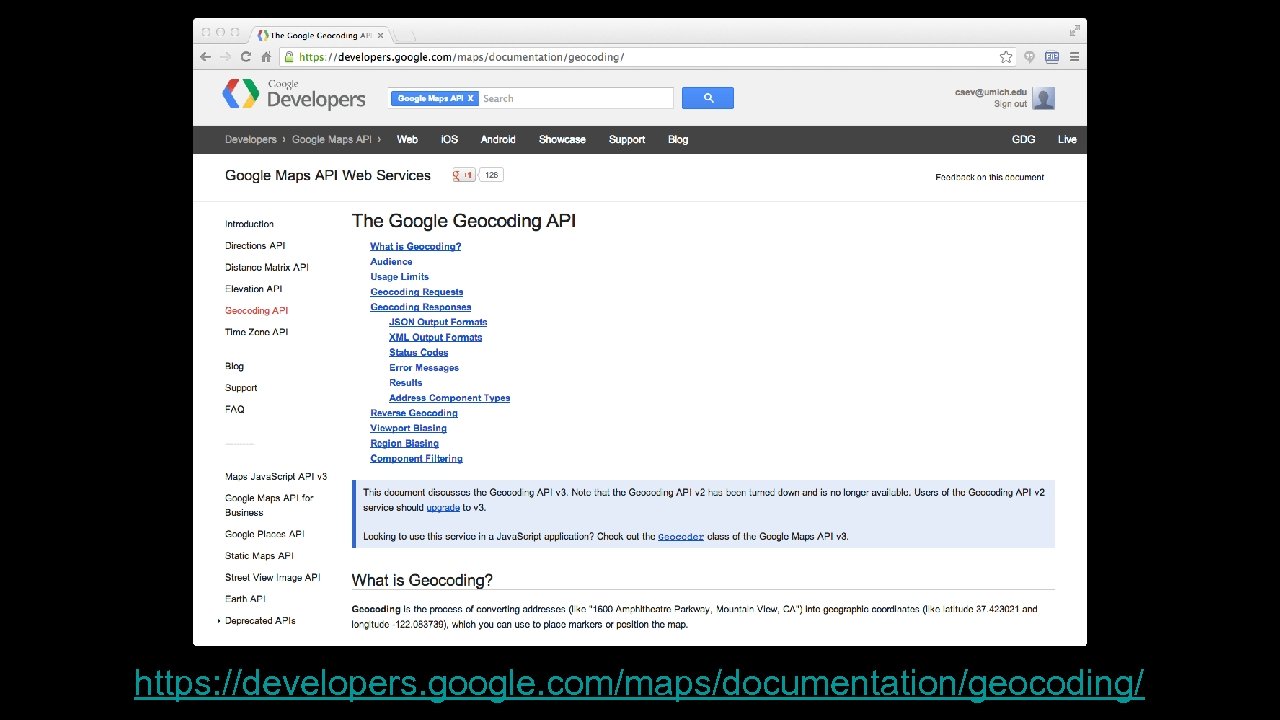Click the Google Developers logo
This screenshot has width=1280, height=720.
294,95
